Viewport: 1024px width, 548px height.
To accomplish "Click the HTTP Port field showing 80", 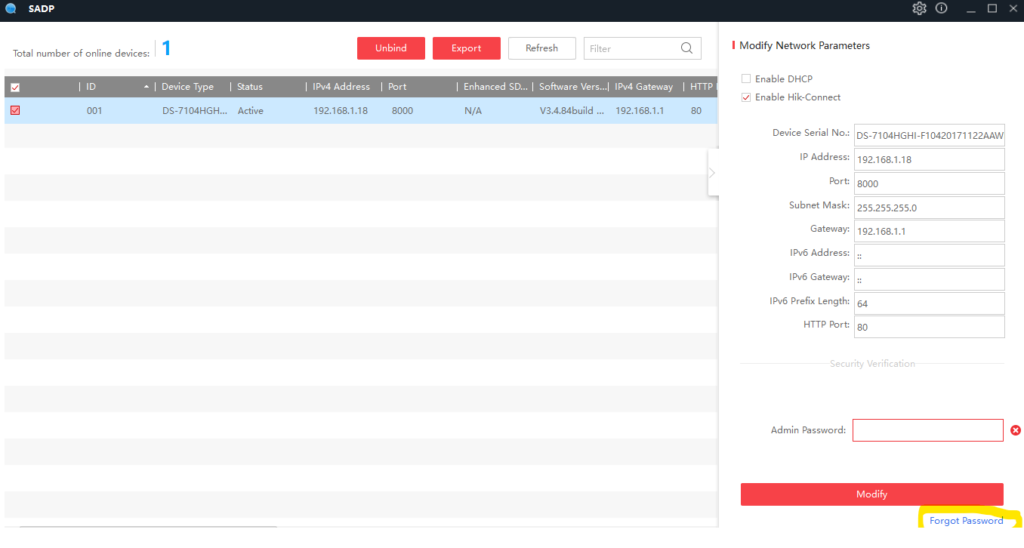I will tap(929, 327).
